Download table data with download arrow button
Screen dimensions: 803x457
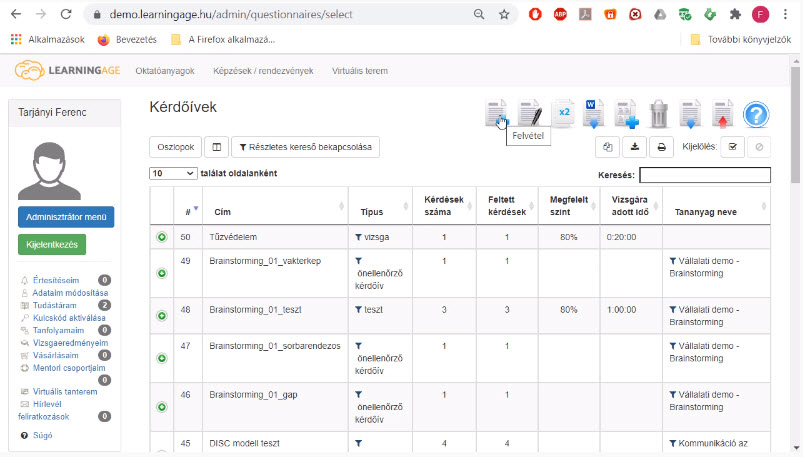click(x=635, y=147)
